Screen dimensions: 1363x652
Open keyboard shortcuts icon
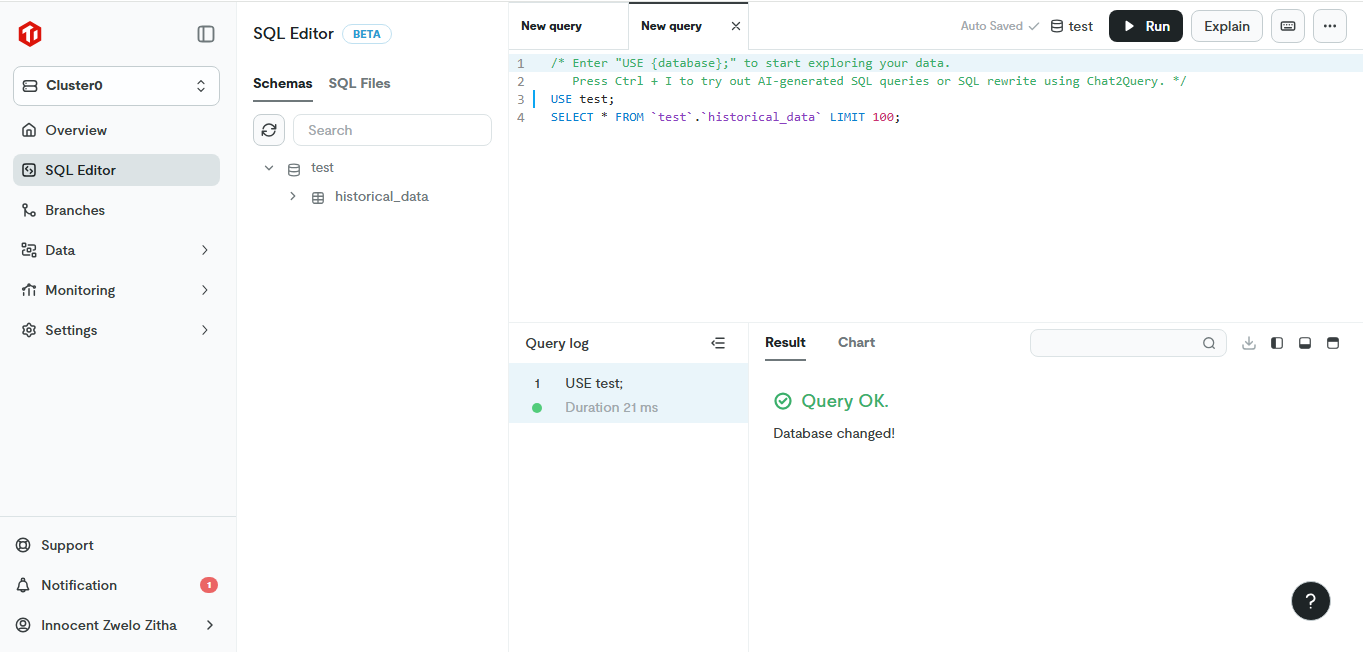click(x=1288, y=26)
